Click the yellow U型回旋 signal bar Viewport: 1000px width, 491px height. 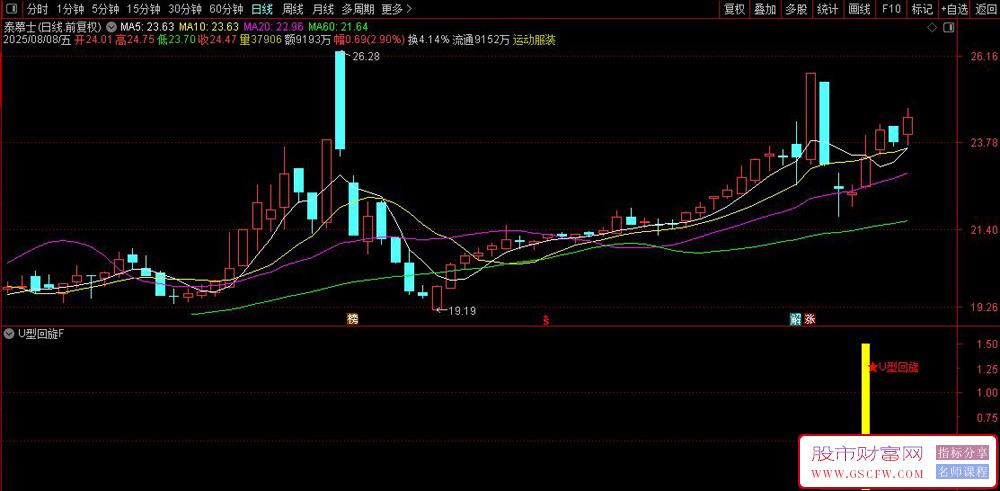(x=865, y=389)
